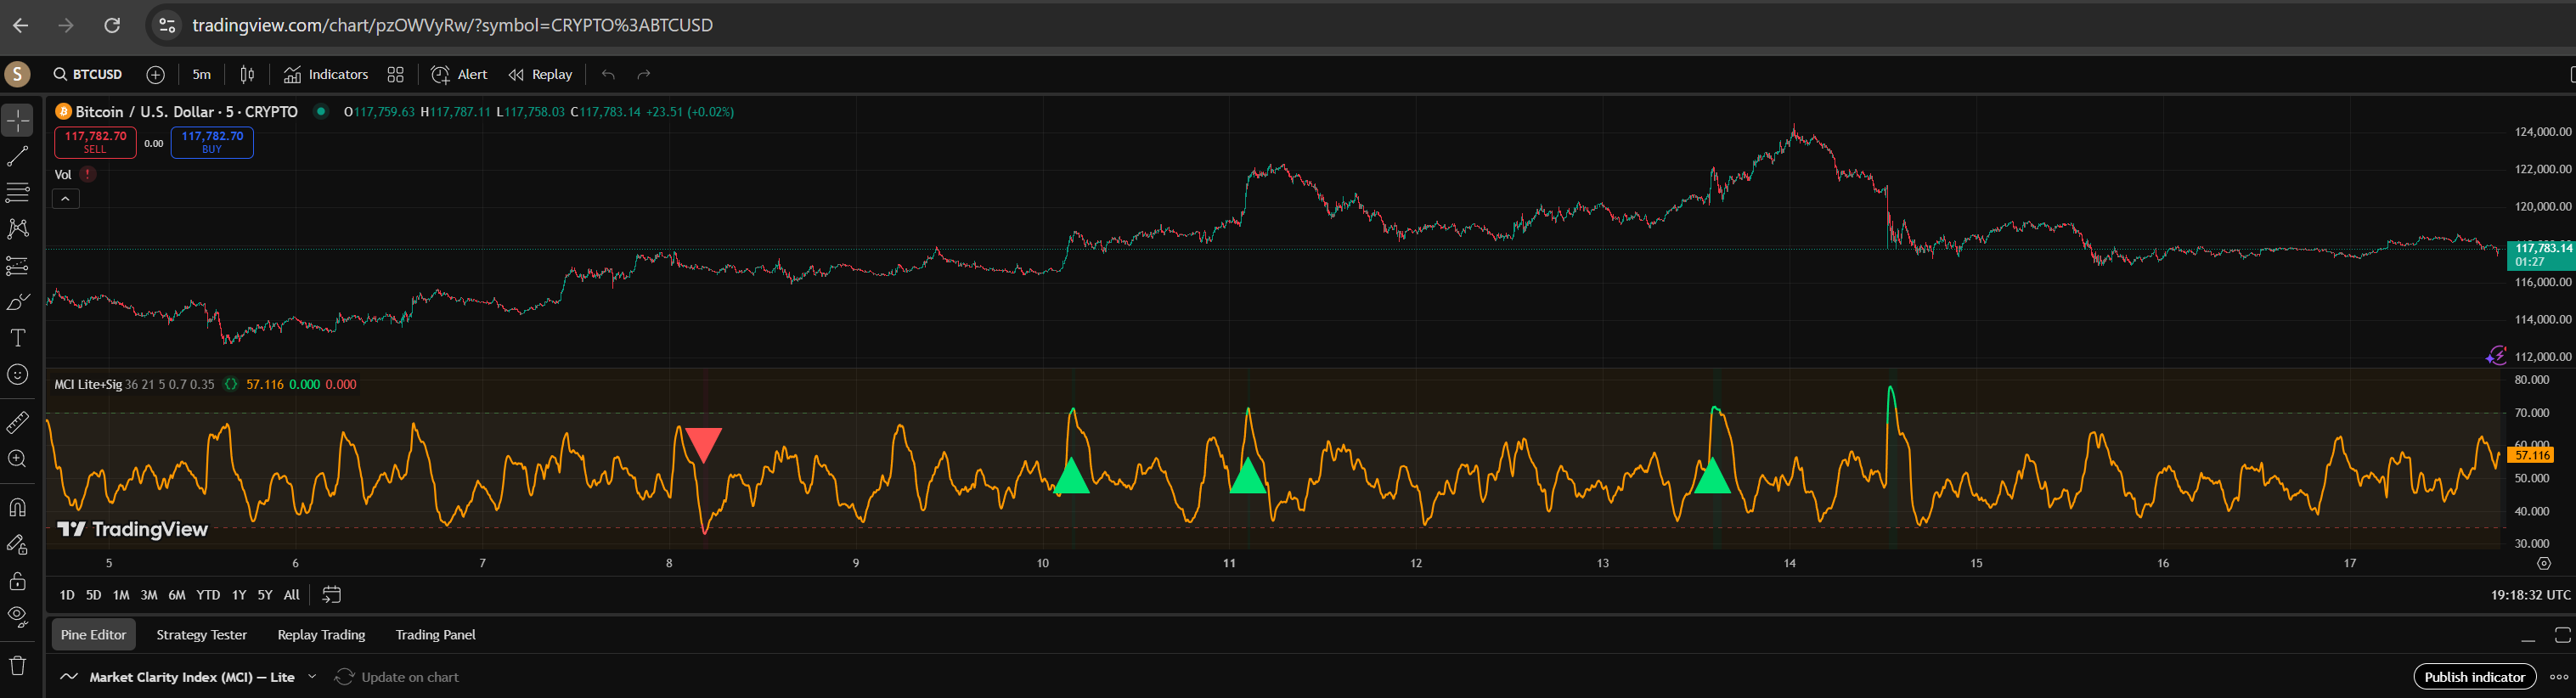Create an Alert

click(459, 74)
